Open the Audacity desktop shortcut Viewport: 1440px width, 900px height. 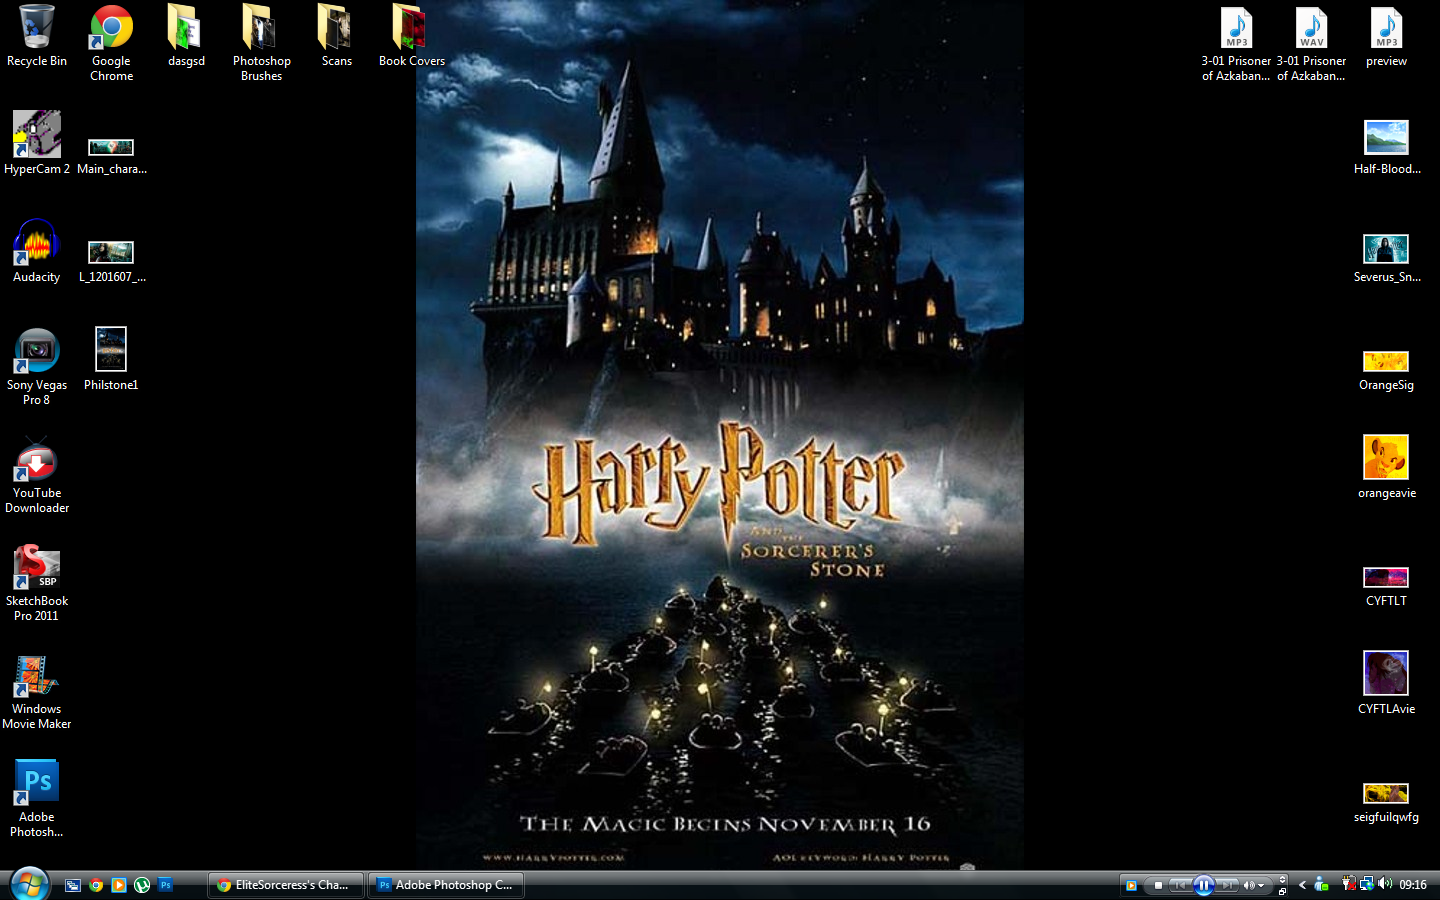37,245
